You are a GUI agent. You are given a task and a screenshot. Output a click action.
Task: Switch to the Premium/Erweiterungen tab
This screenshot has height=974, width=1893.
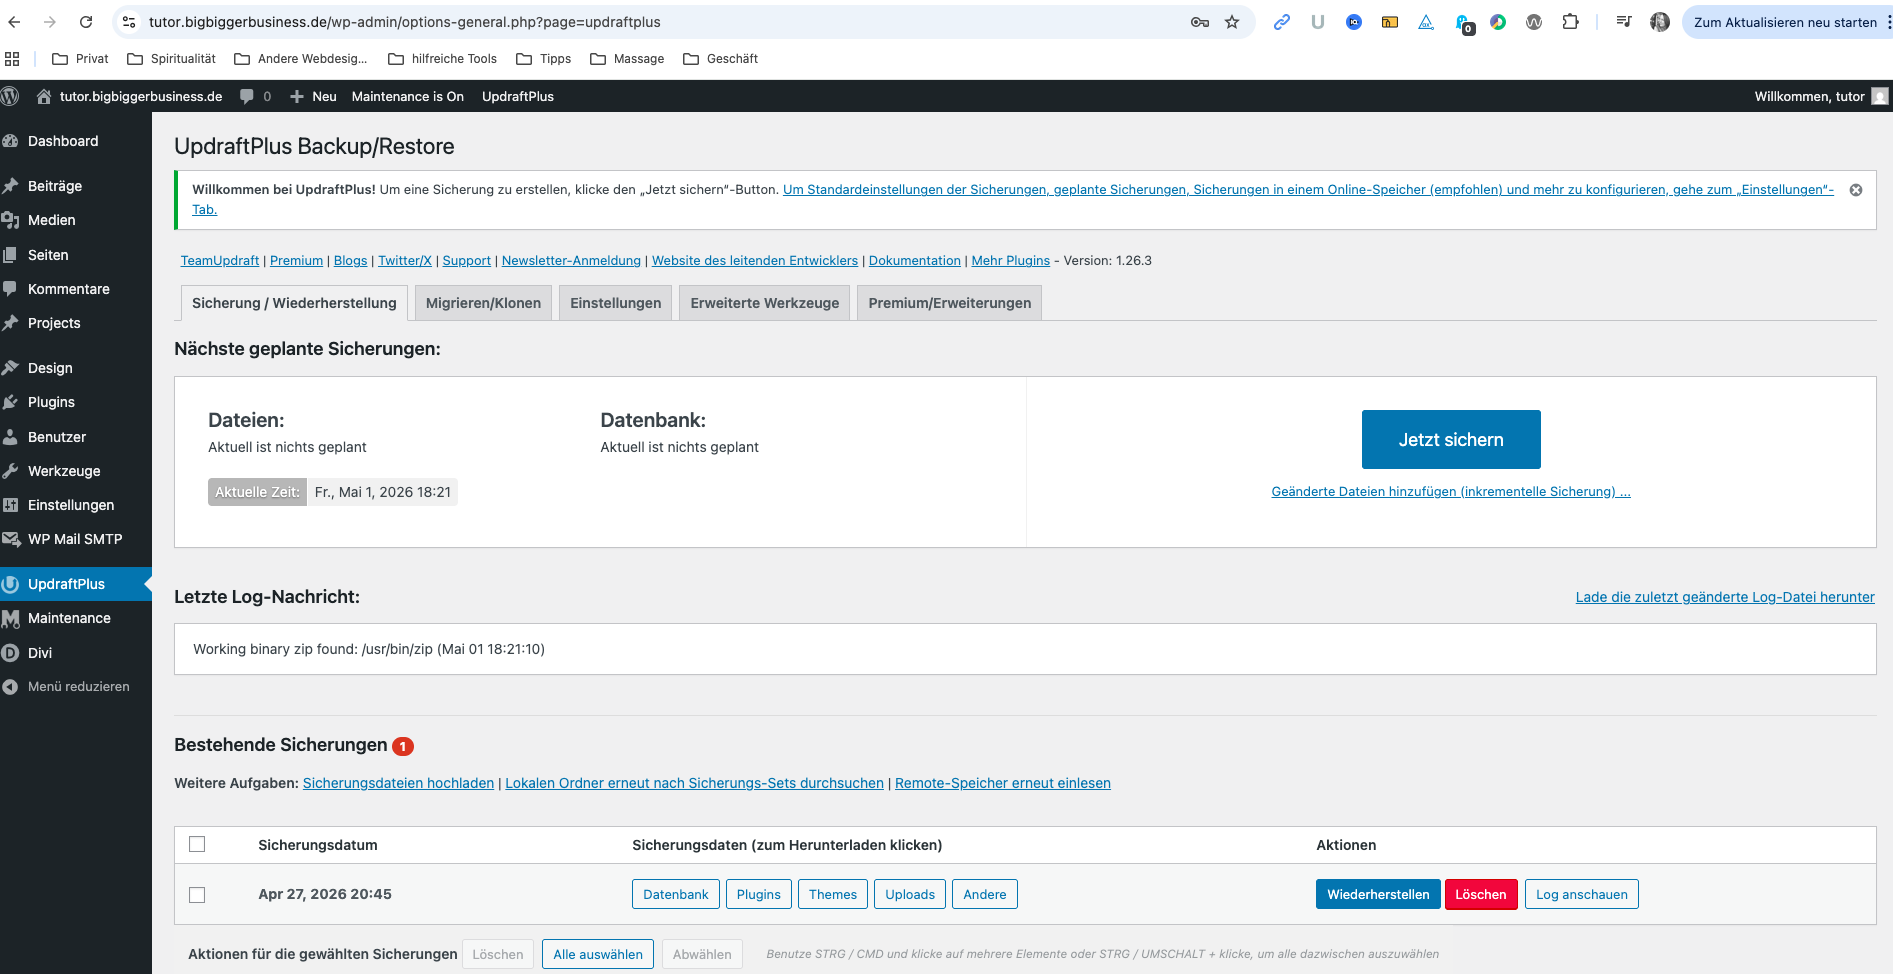point(950,303)
